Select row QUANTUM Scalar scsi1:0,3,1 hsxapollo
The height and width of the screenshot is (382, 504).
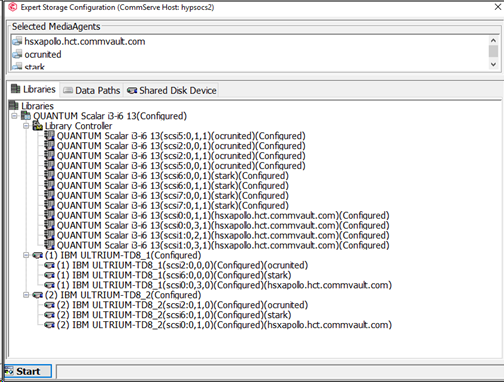tap(223, 246)
